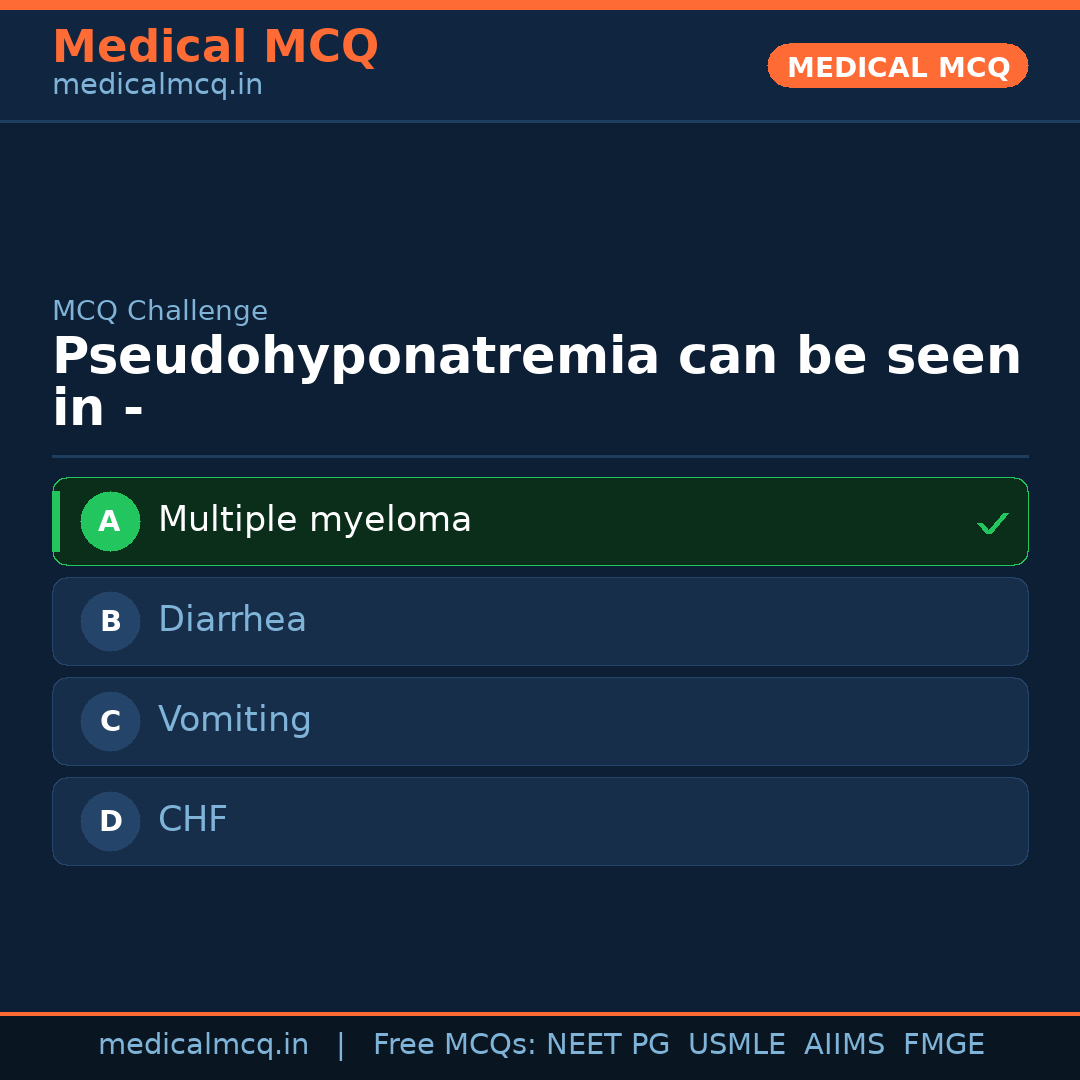Select the "CHF" answer text
This screenshot has height=1080, width=1080.
(193, 820)
